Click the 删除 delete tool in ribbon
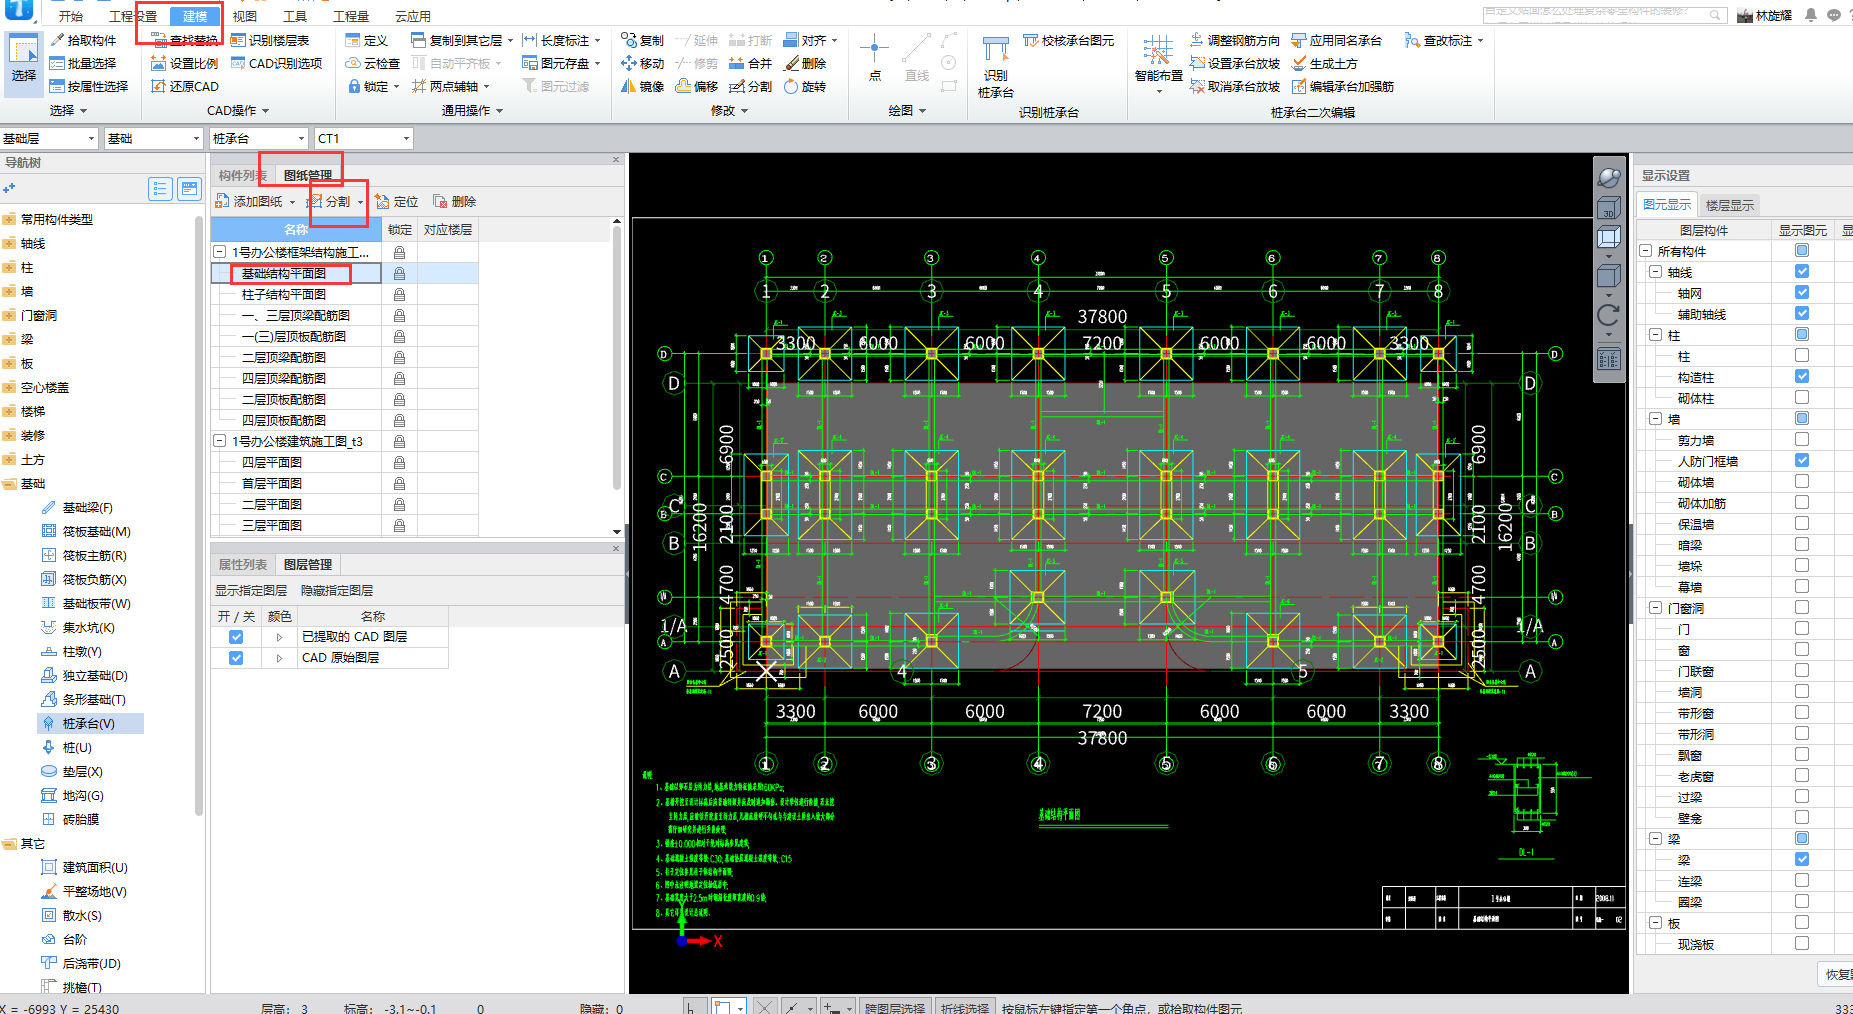 point(805,63)
